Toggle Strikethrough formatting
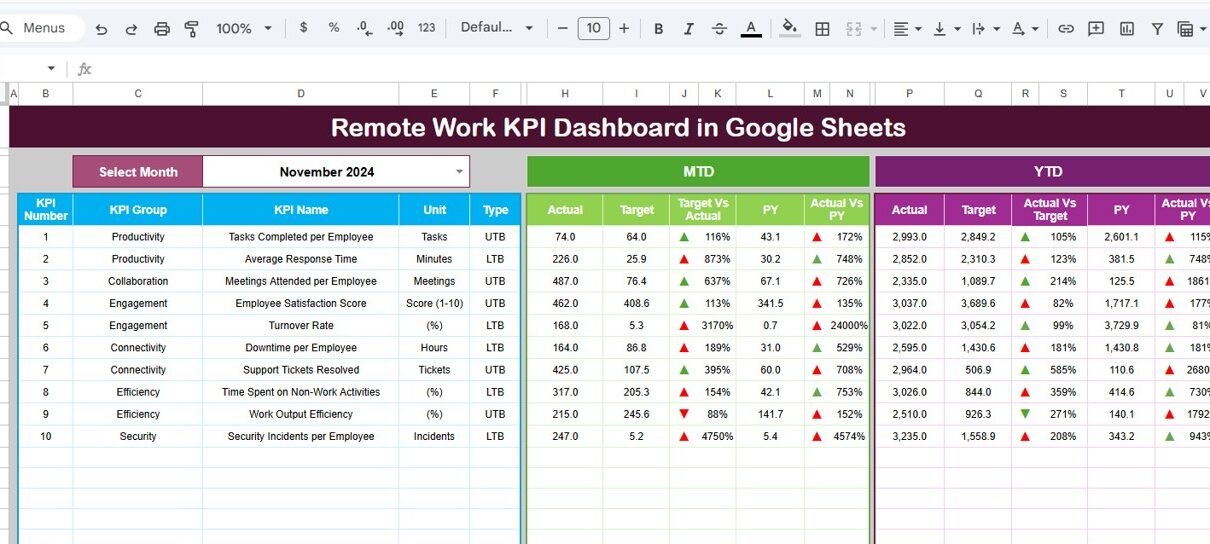 click(x=719, y=29)
